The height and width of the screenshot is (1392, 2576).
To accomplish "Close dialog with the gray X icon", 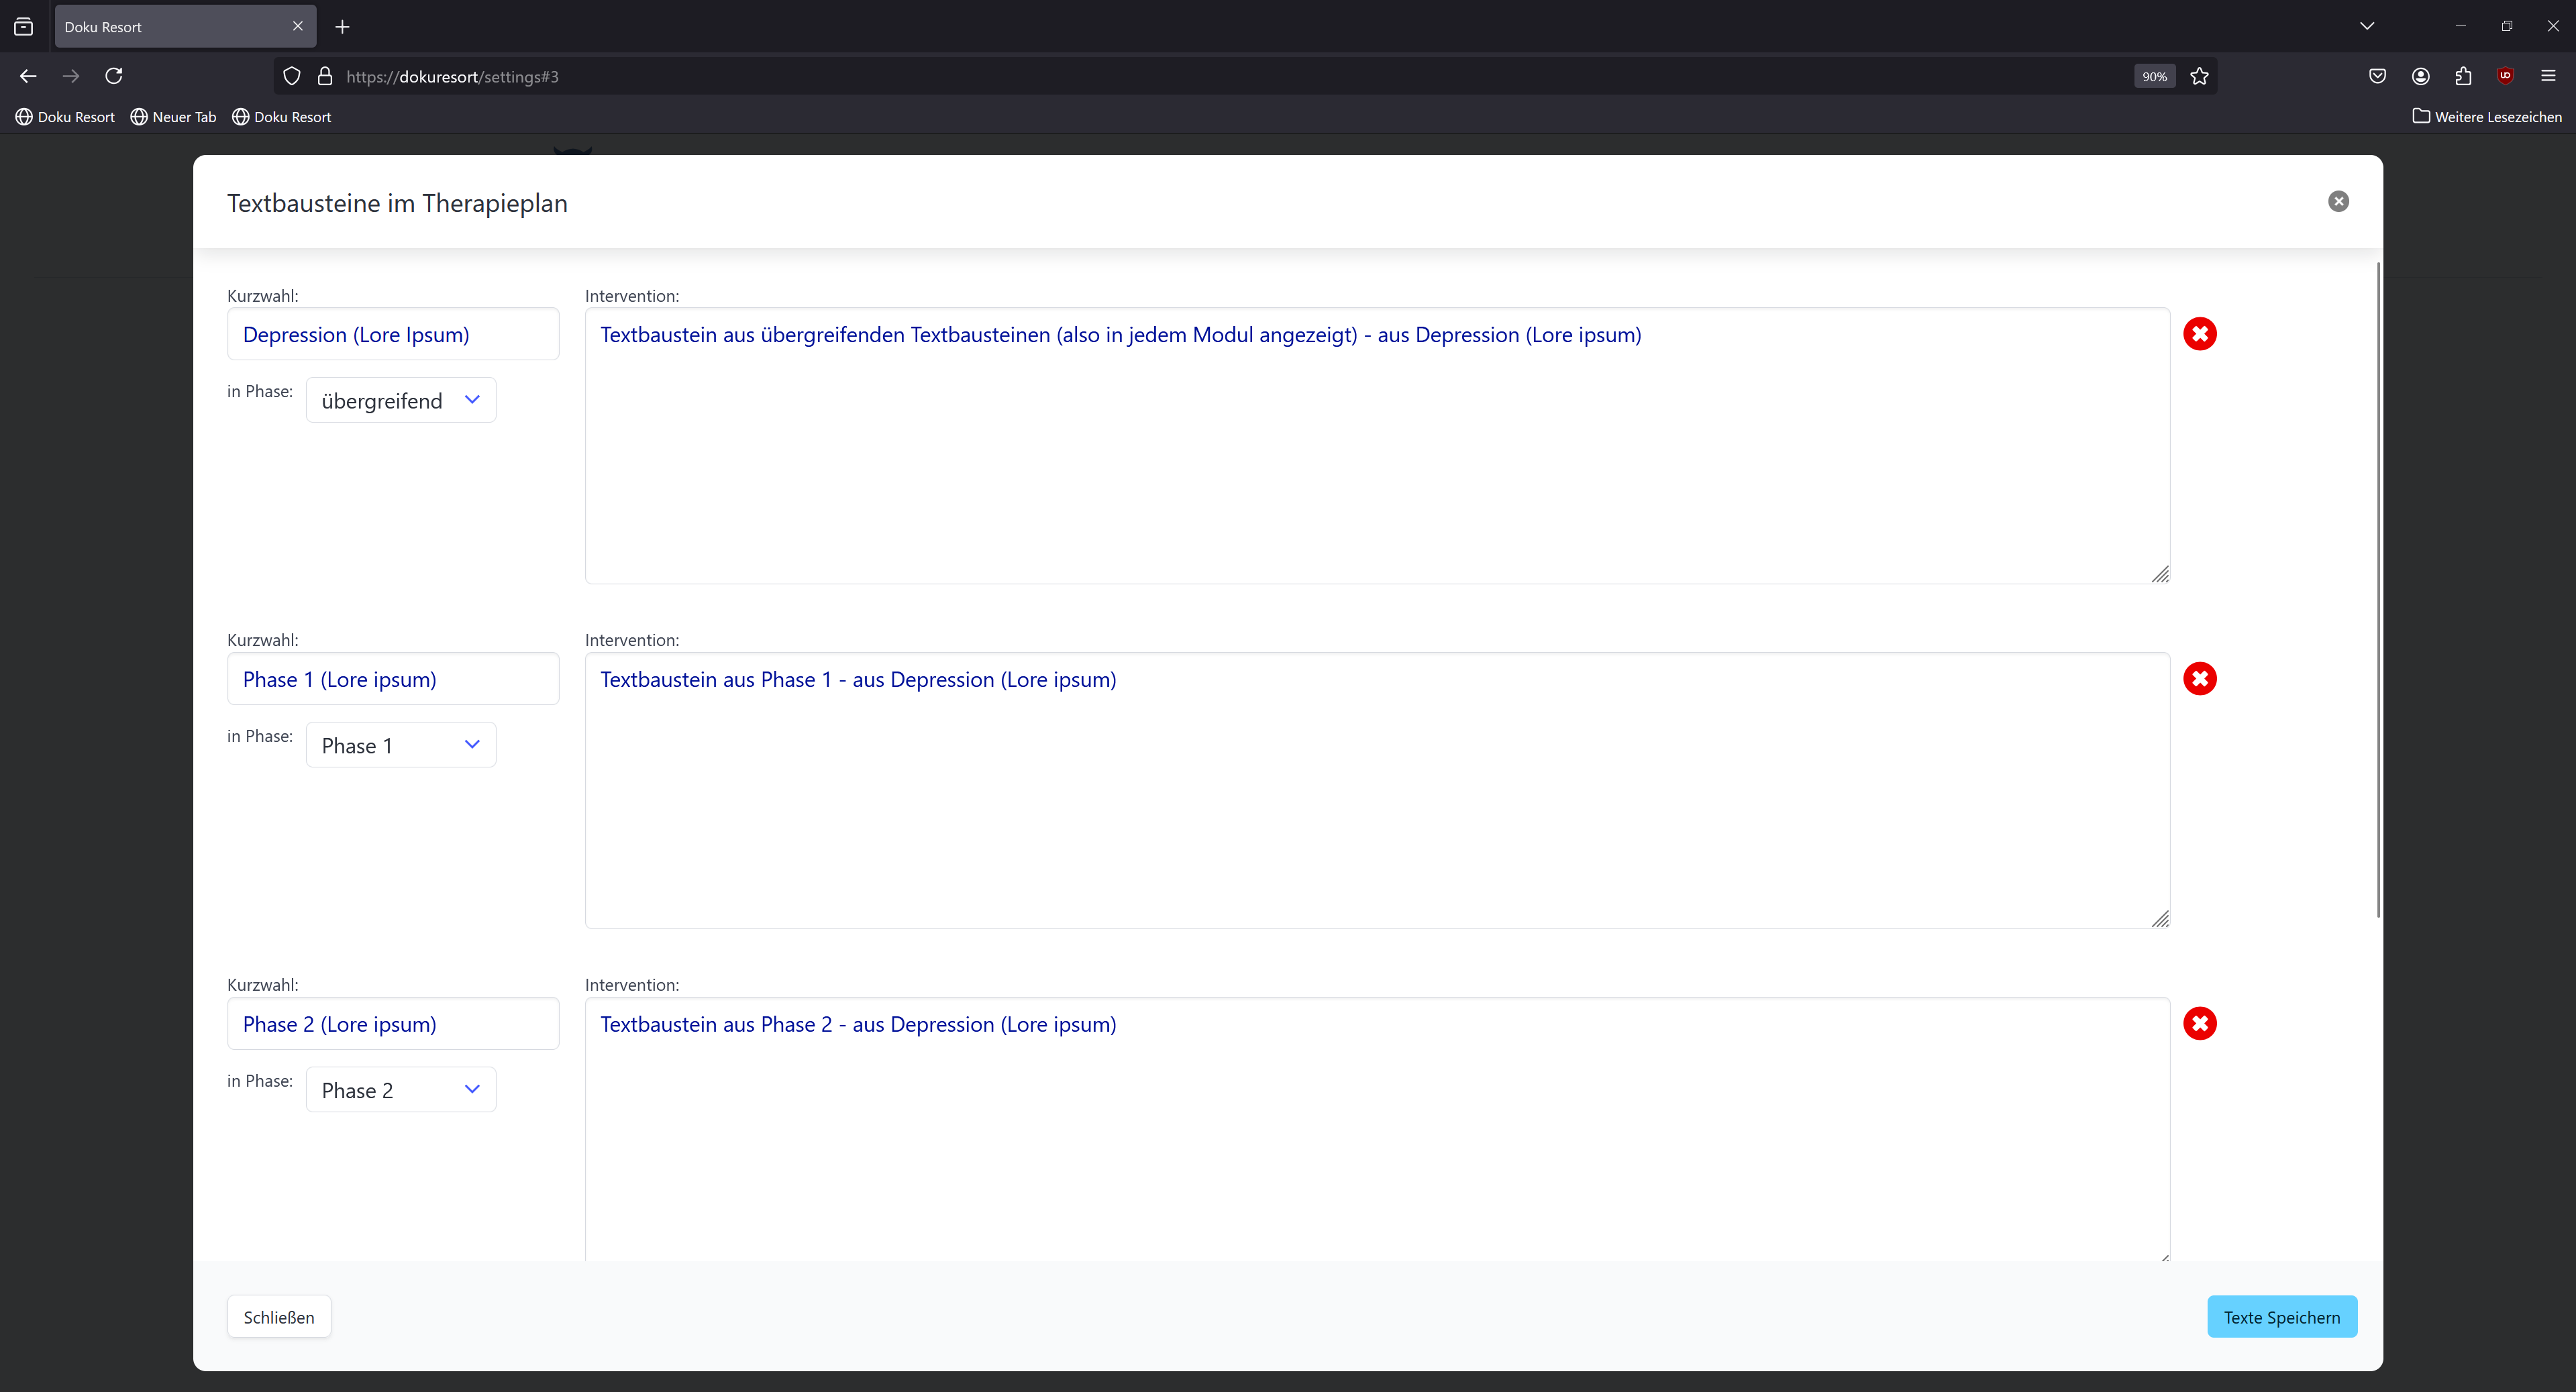I will (2338, 202).
